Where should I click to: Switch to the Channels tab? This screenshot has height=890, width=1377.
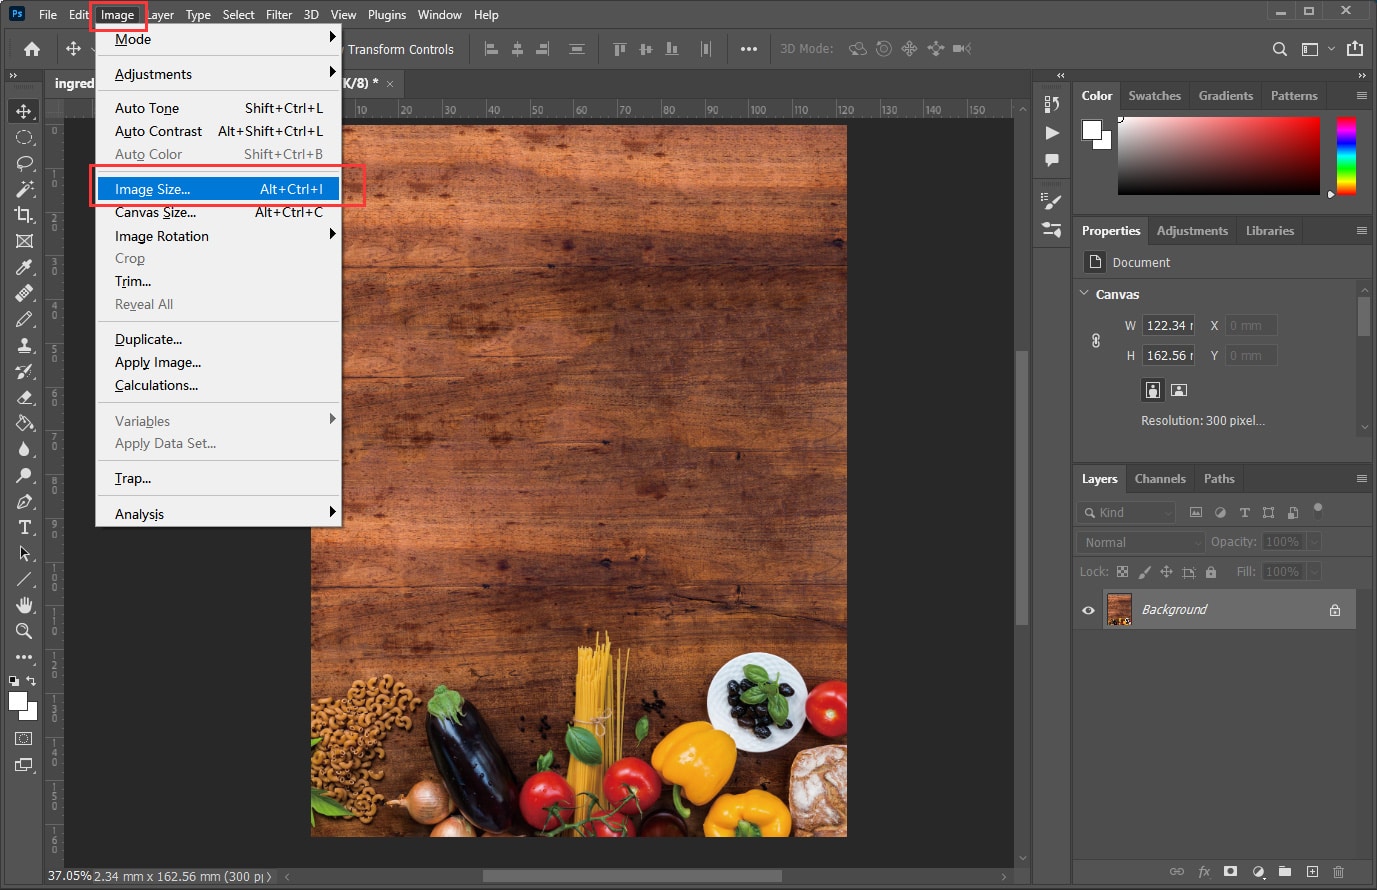pos(1159,479)
